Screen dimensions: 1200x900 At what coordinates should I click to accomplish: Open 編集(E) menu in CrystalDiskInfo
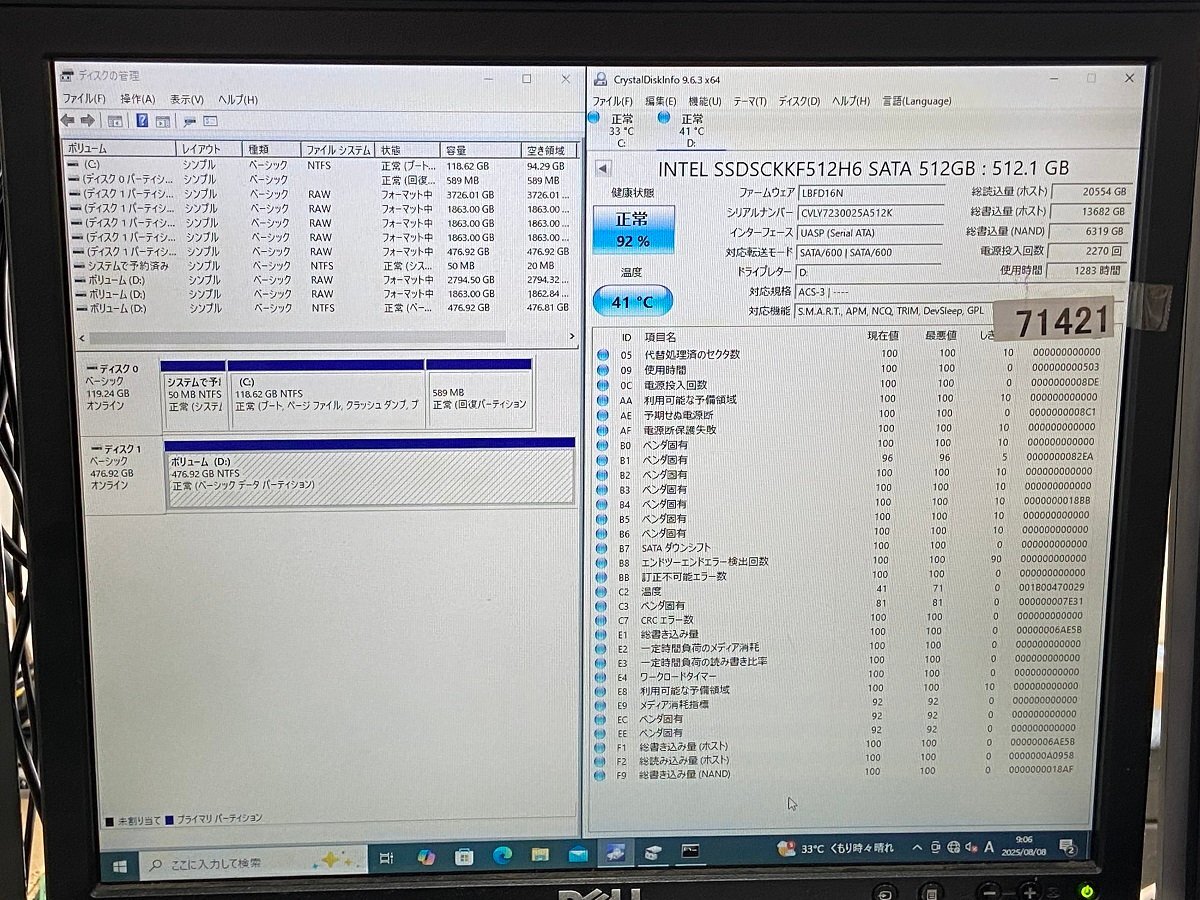point(660,102)
